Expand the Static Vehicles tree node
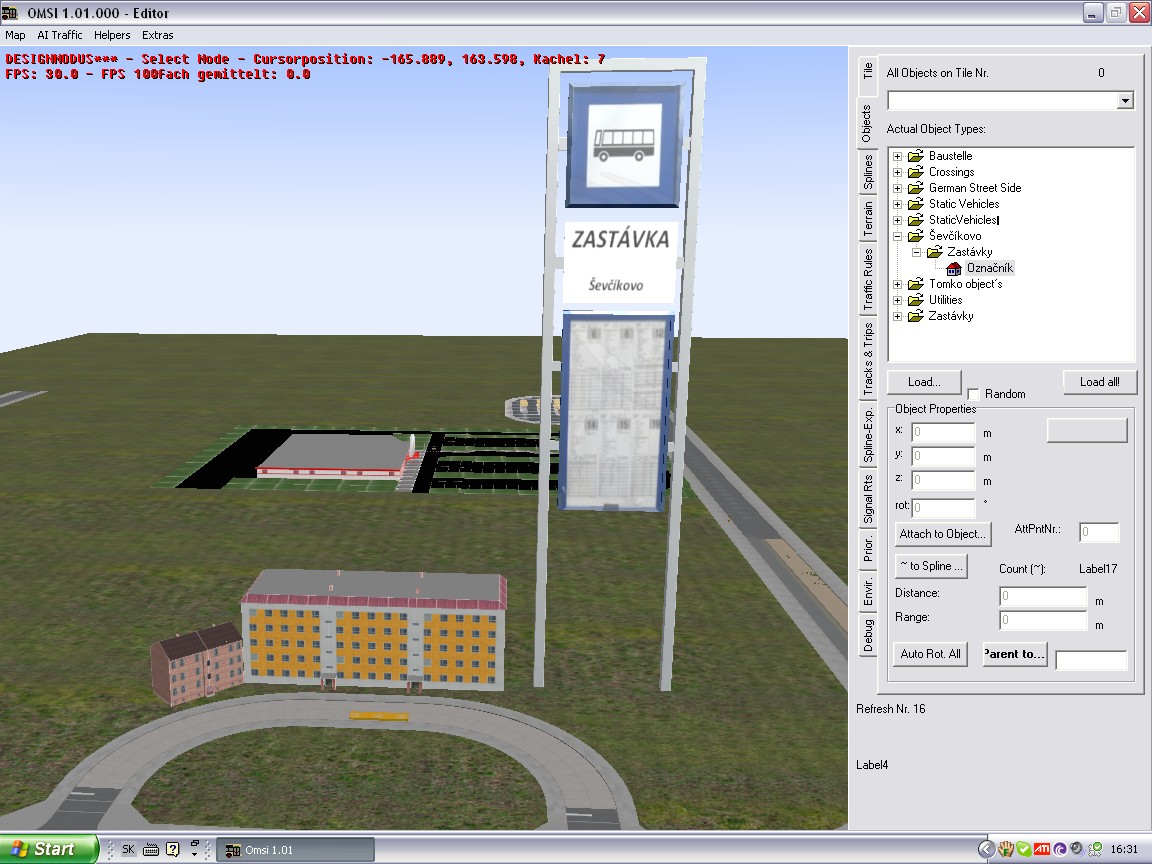The width and height of the screenshot is (1152, 864). tap(897, 204)
